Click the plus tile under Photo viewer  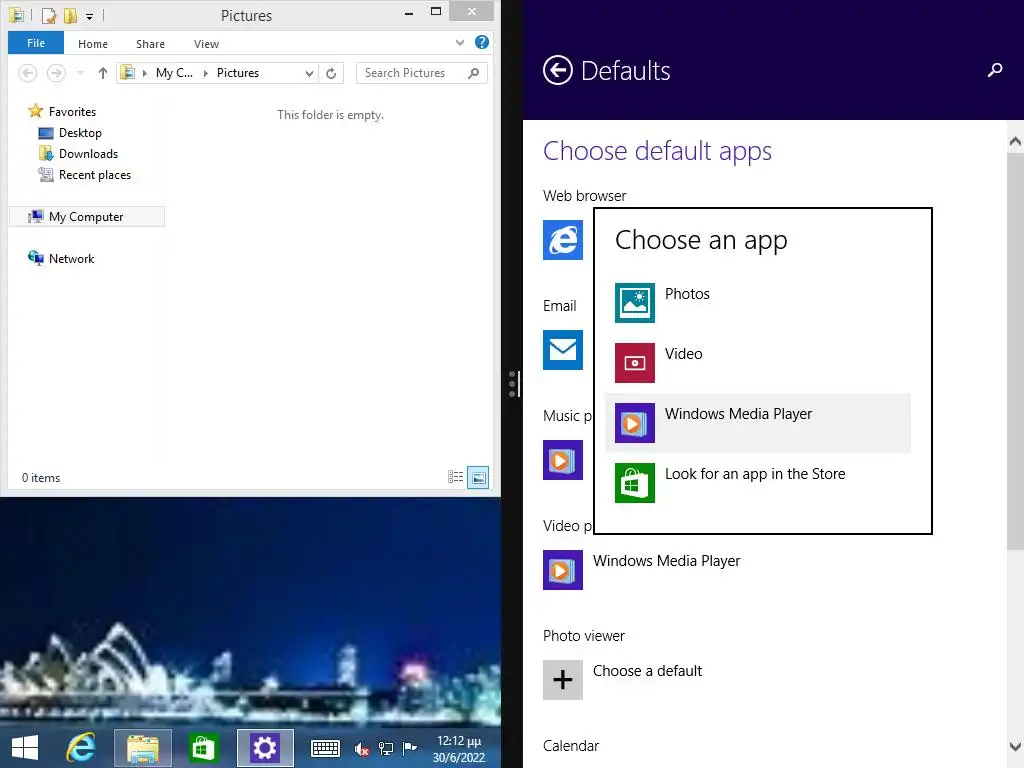(562, 679)
